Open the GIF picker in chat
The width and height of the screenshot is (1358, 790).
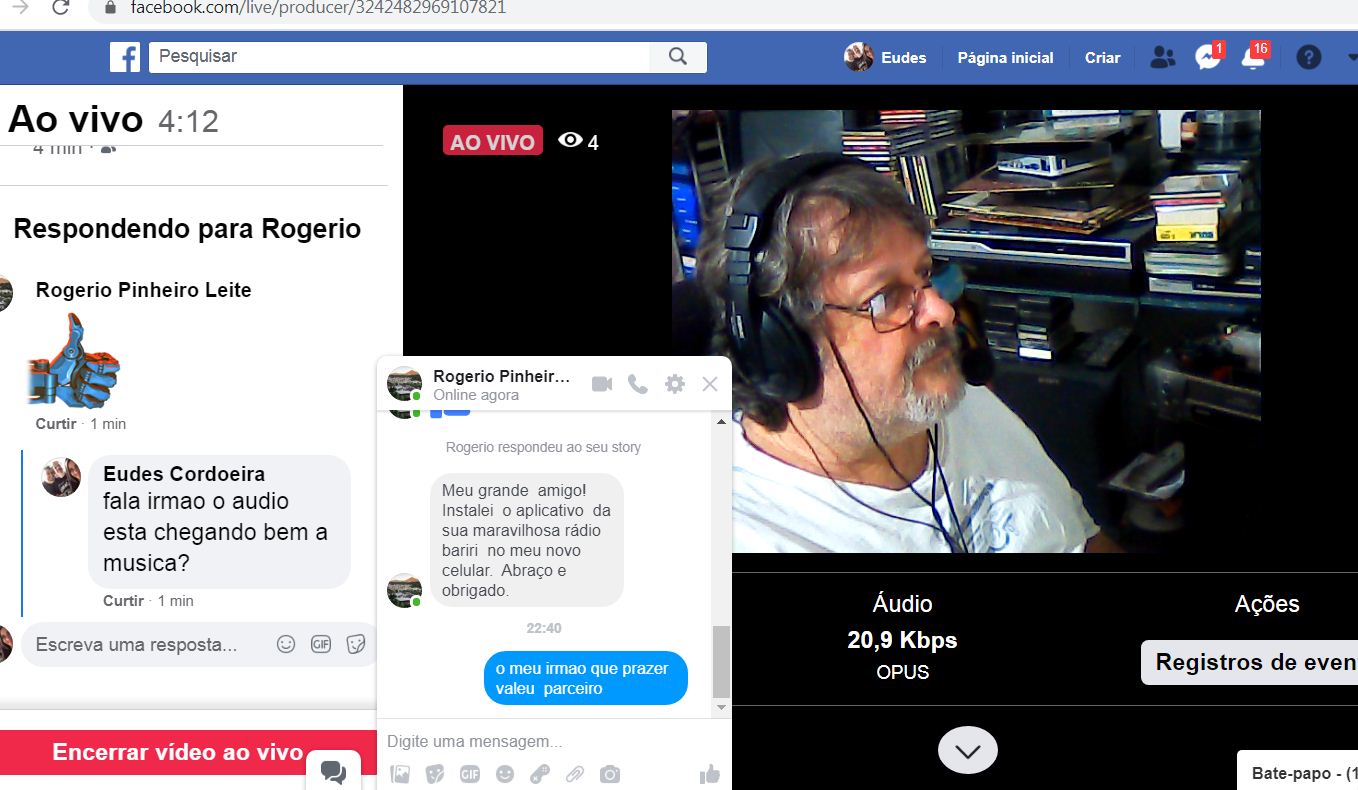click(470, 773)
